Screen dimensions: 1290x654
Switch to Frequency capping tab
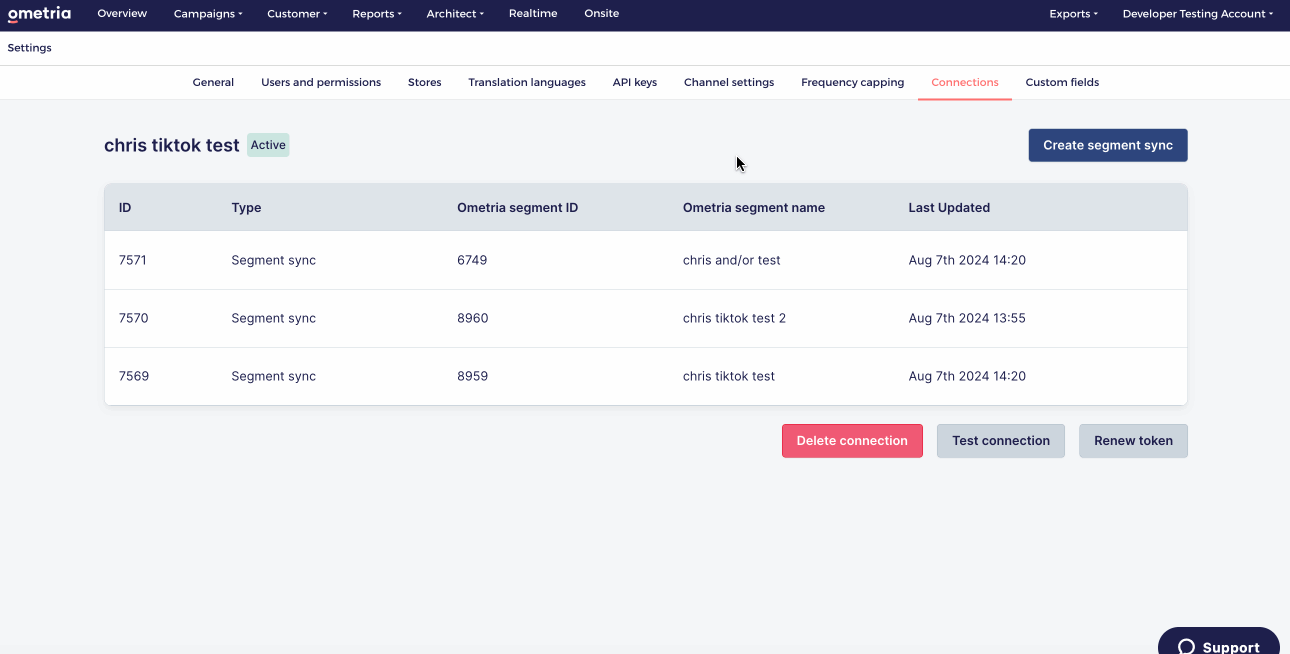852,82
